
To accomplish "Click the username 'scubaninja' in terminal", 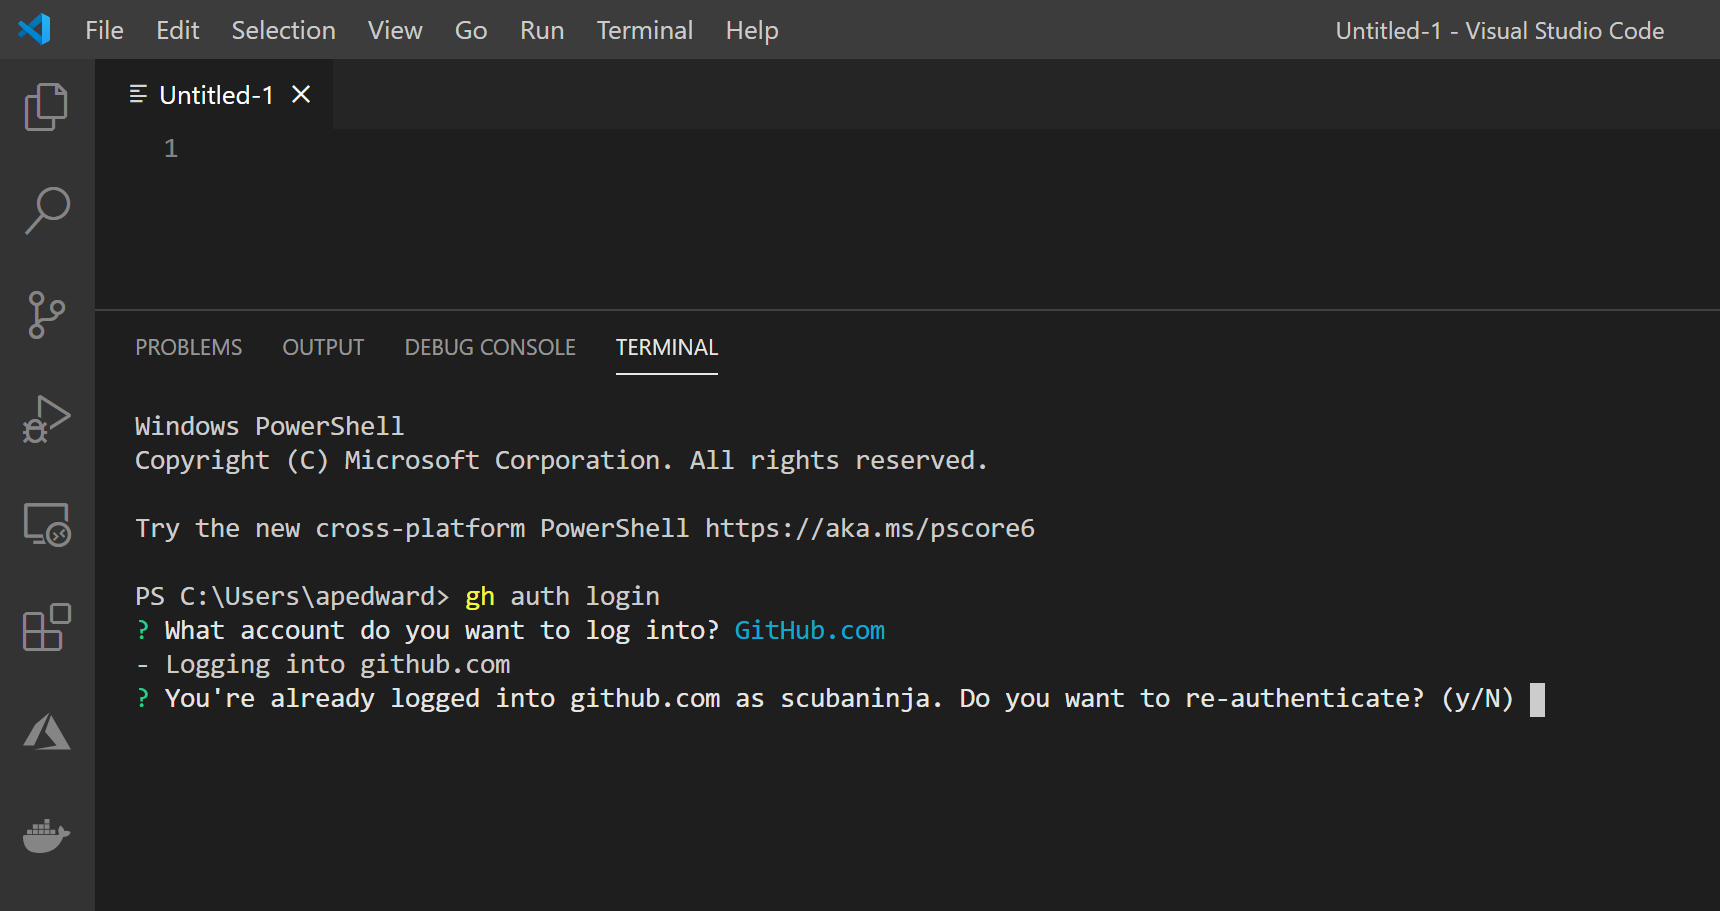I will [x=855, y=698].
